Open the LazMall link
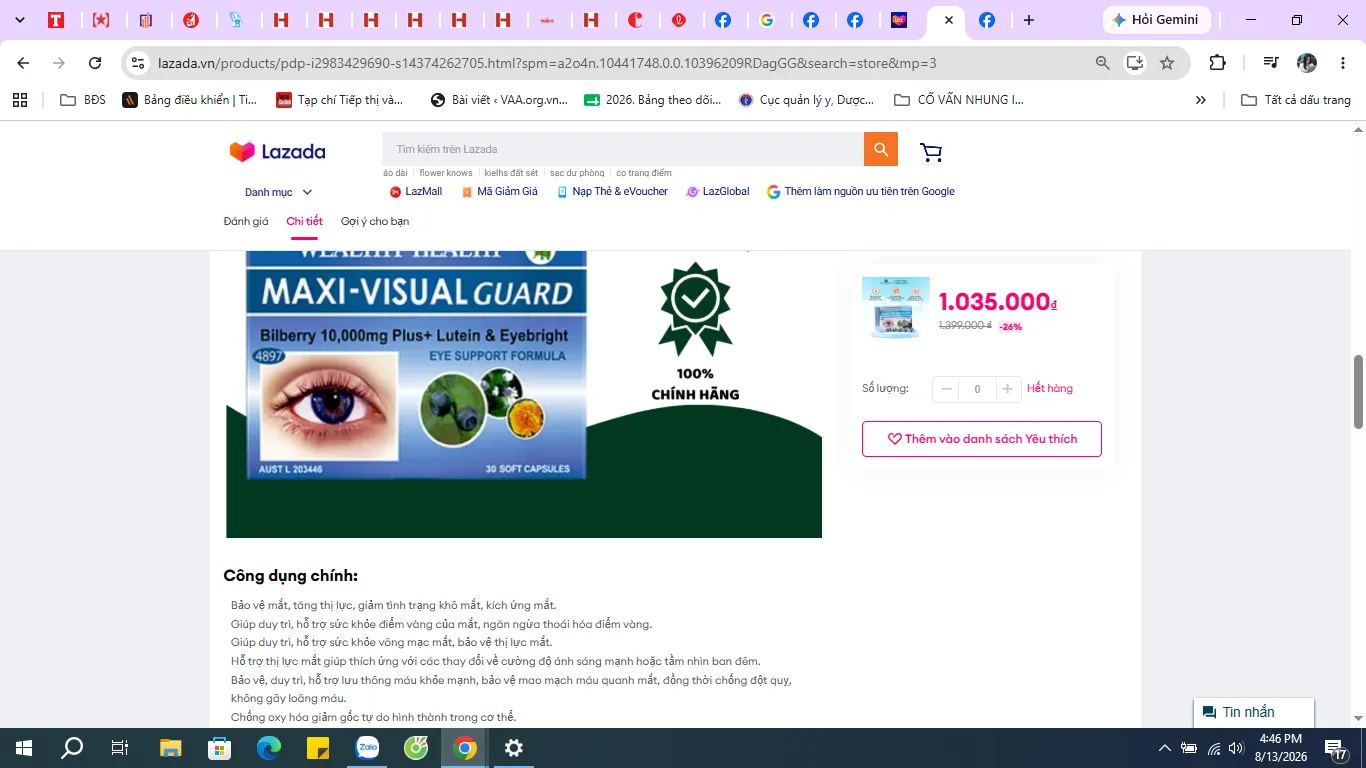 (416, 192)
